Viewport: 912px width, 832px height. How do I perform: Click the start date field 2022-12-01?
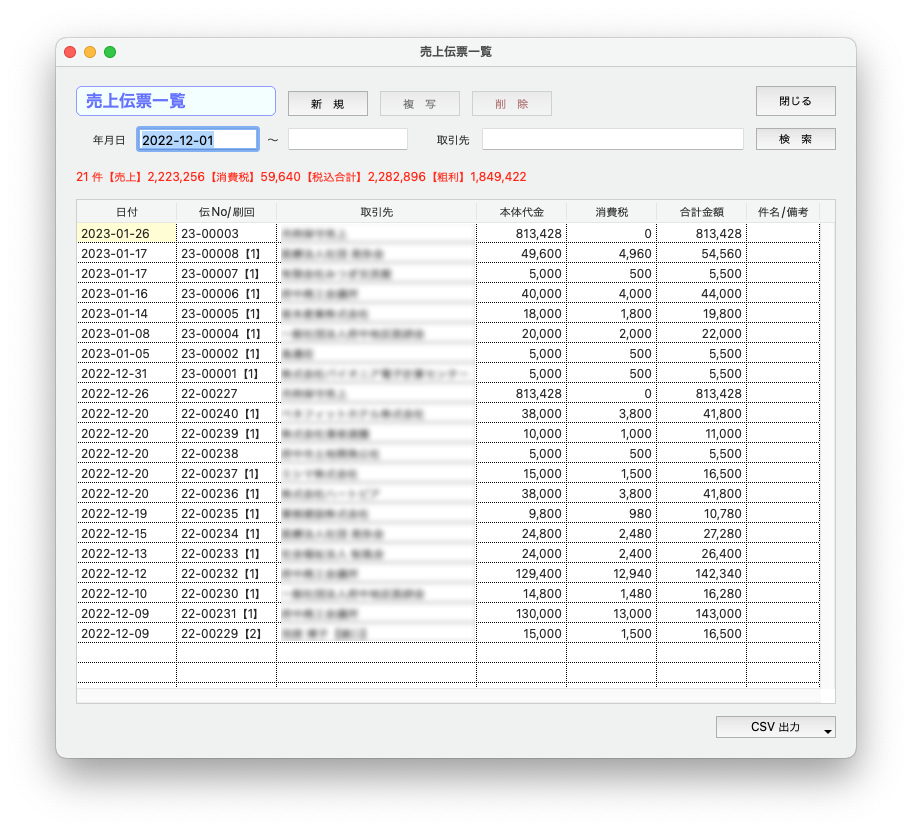[x=198, y=140]
